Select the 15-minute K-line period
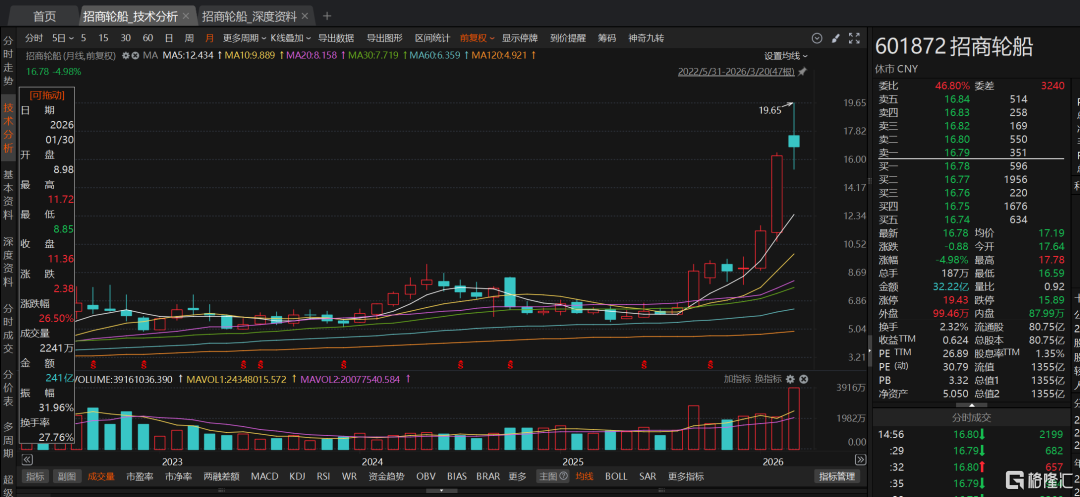The width and height of the screenshot is (1080, 497). tap(103, 38)
